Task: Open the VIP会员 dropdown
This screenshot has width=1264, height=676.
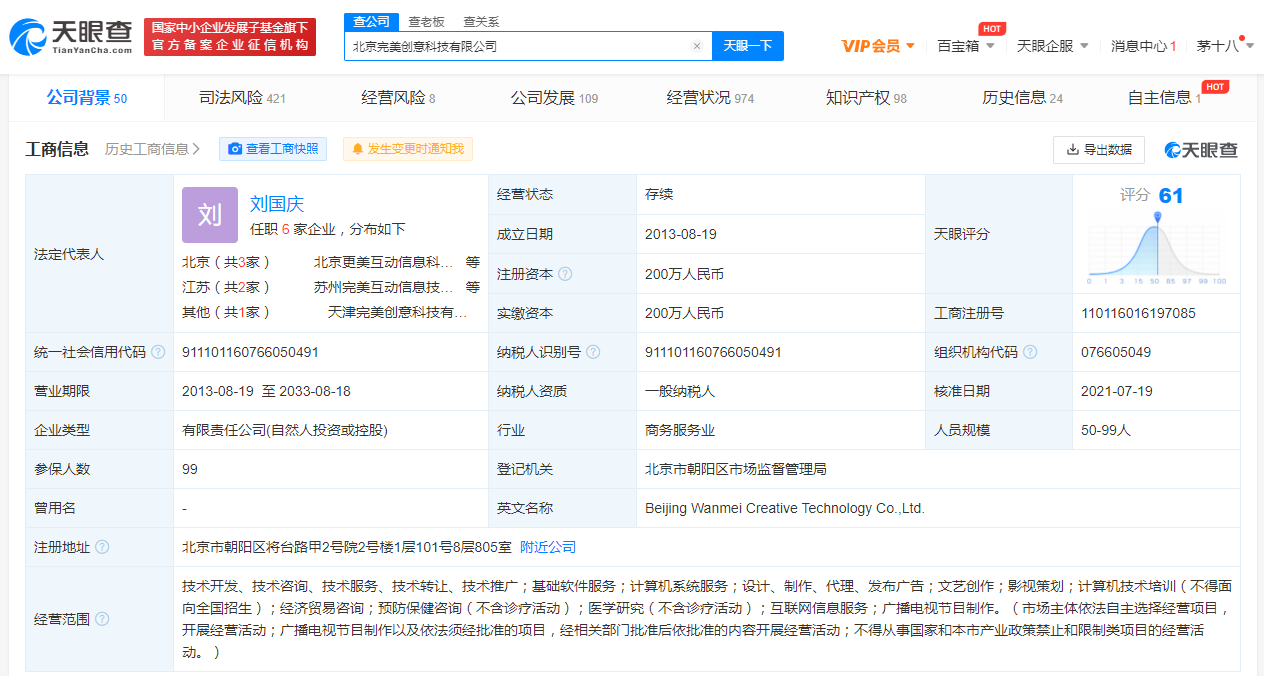Action: 878,46
